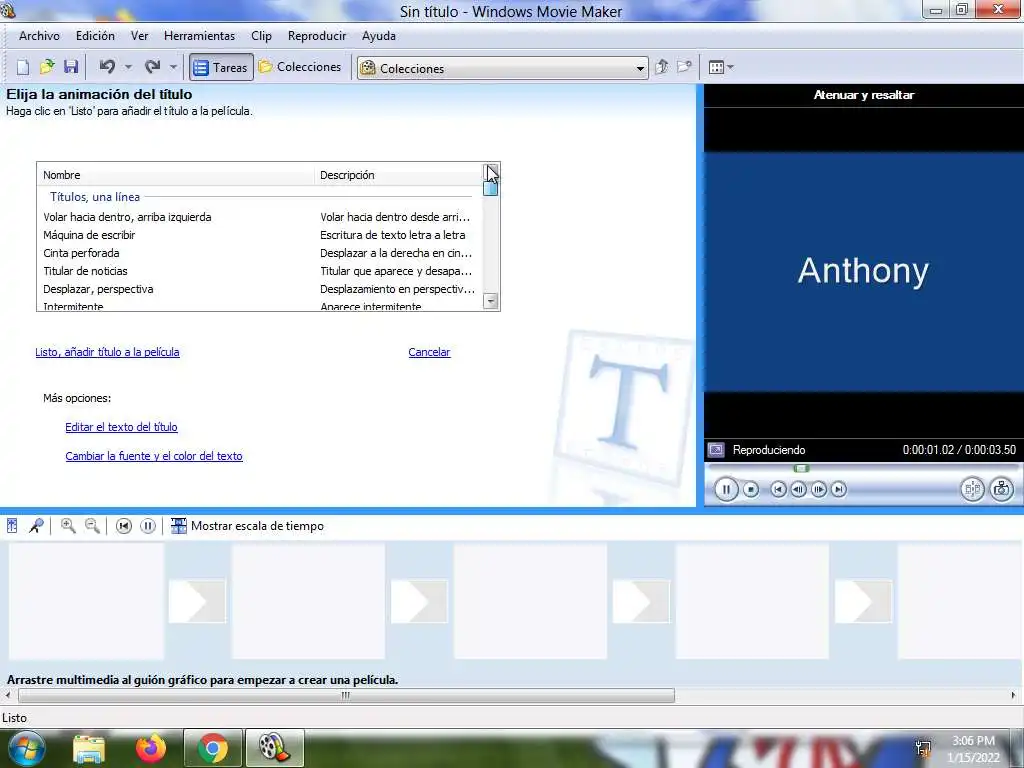The height and width of the screenshot is (768, 1024).
Task: Click the Descripción column header
Action: (x=398, y=175)
